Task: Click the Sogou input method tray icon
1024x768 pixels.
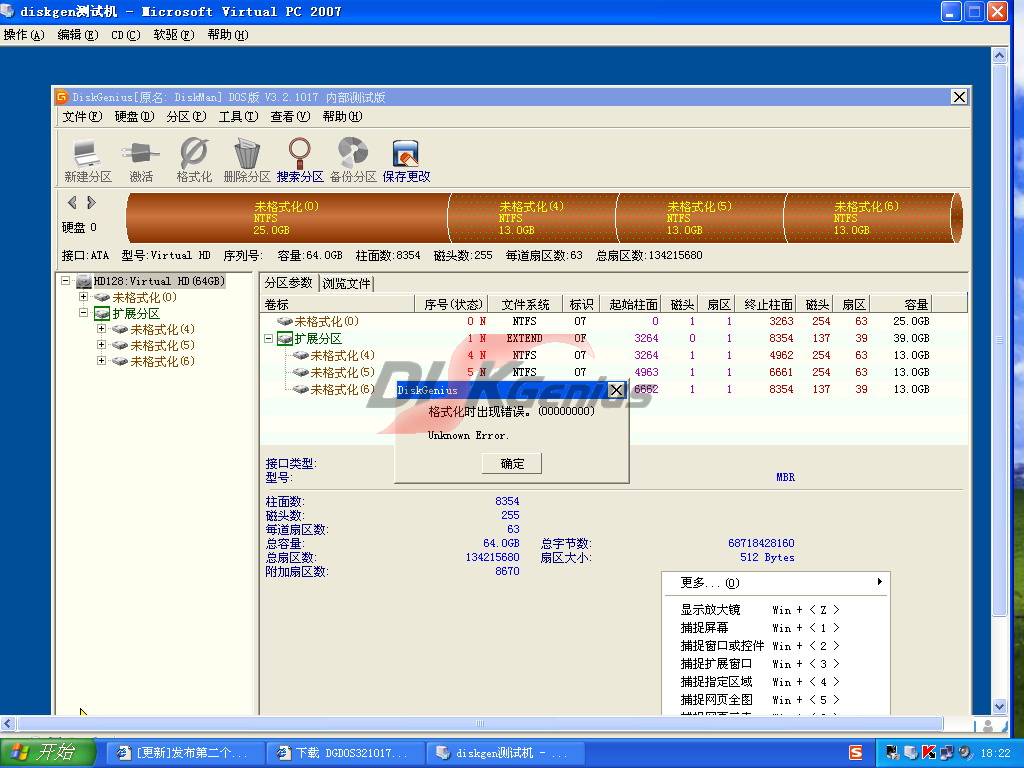Action: [856, 752]
